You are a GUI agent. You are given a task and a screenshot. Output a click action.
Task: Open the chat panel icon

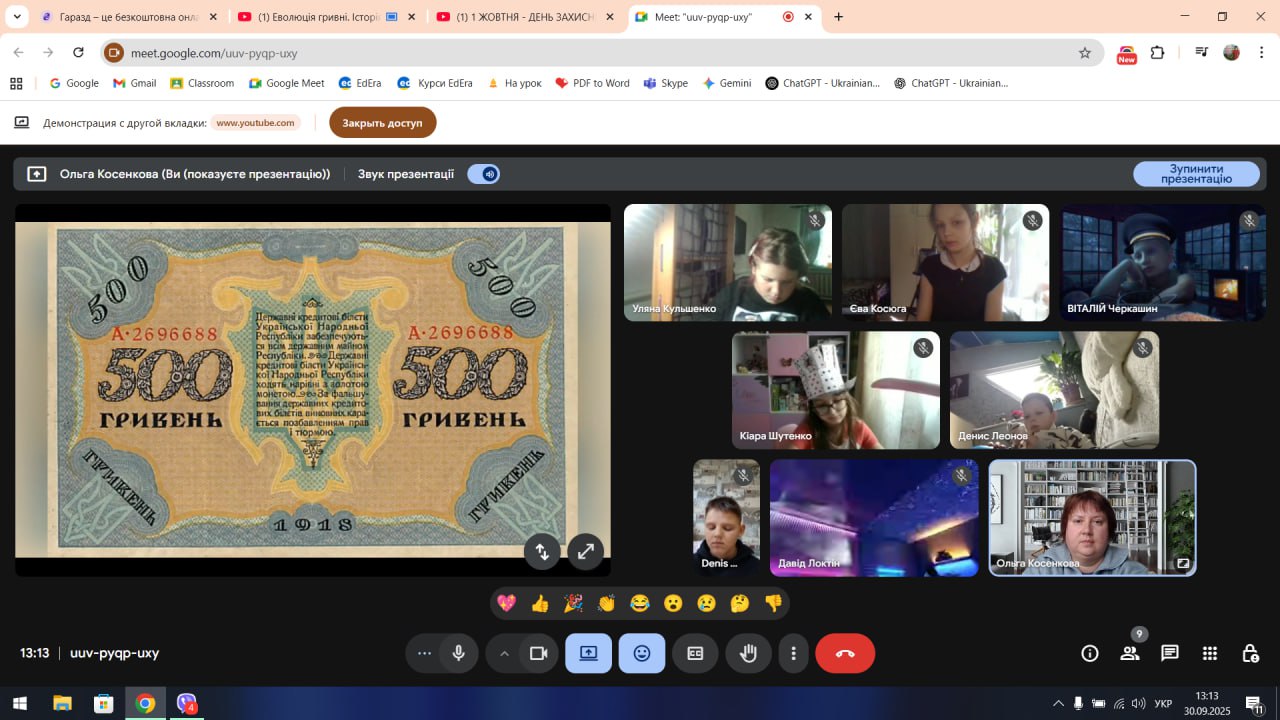point(1169,653)
